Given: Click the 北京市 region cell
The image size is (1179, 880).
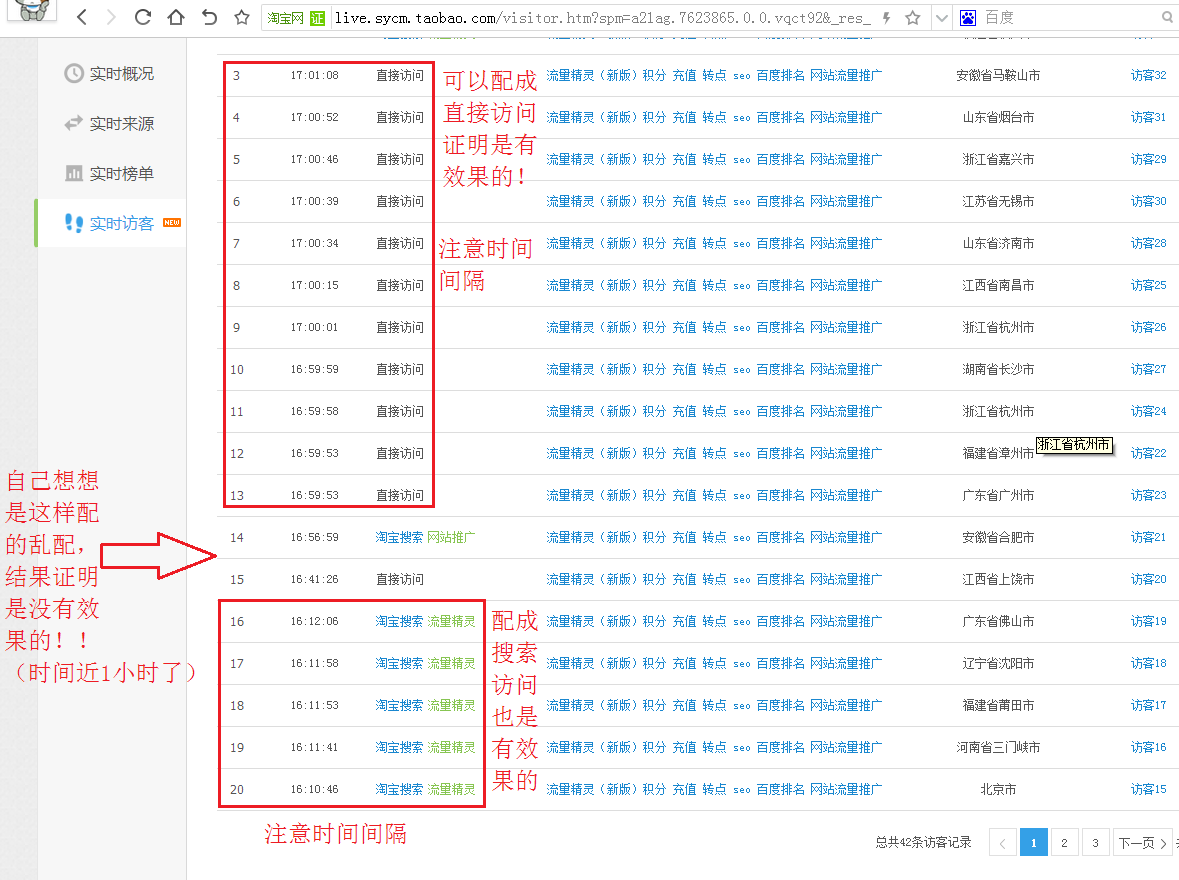Looking at the screenshot, I should [x=998, y=790].
